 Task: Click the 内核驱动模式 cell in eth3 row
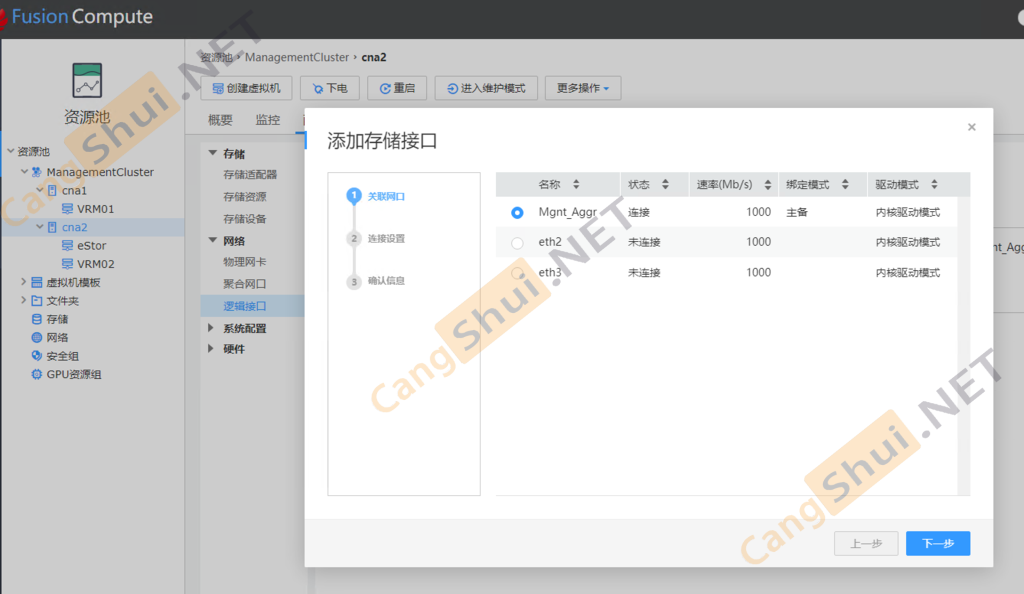pyautogui.click(x=908, y=273)
